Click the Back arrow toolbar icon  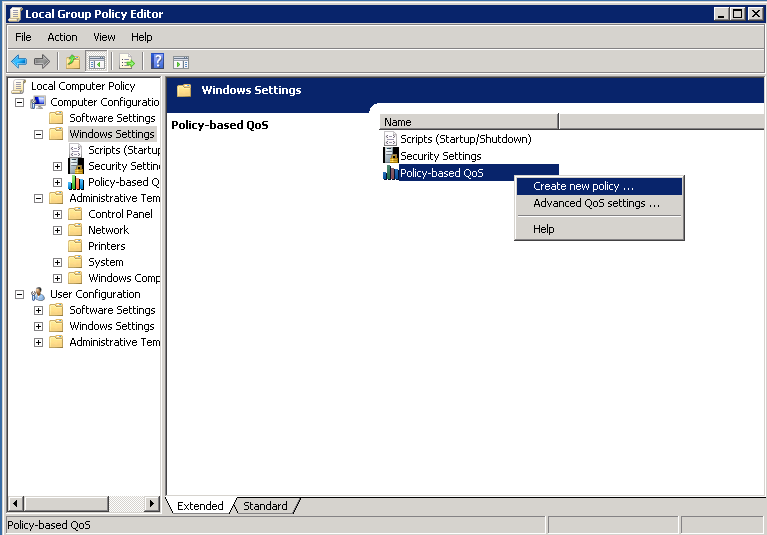click(x=19, y=62)
